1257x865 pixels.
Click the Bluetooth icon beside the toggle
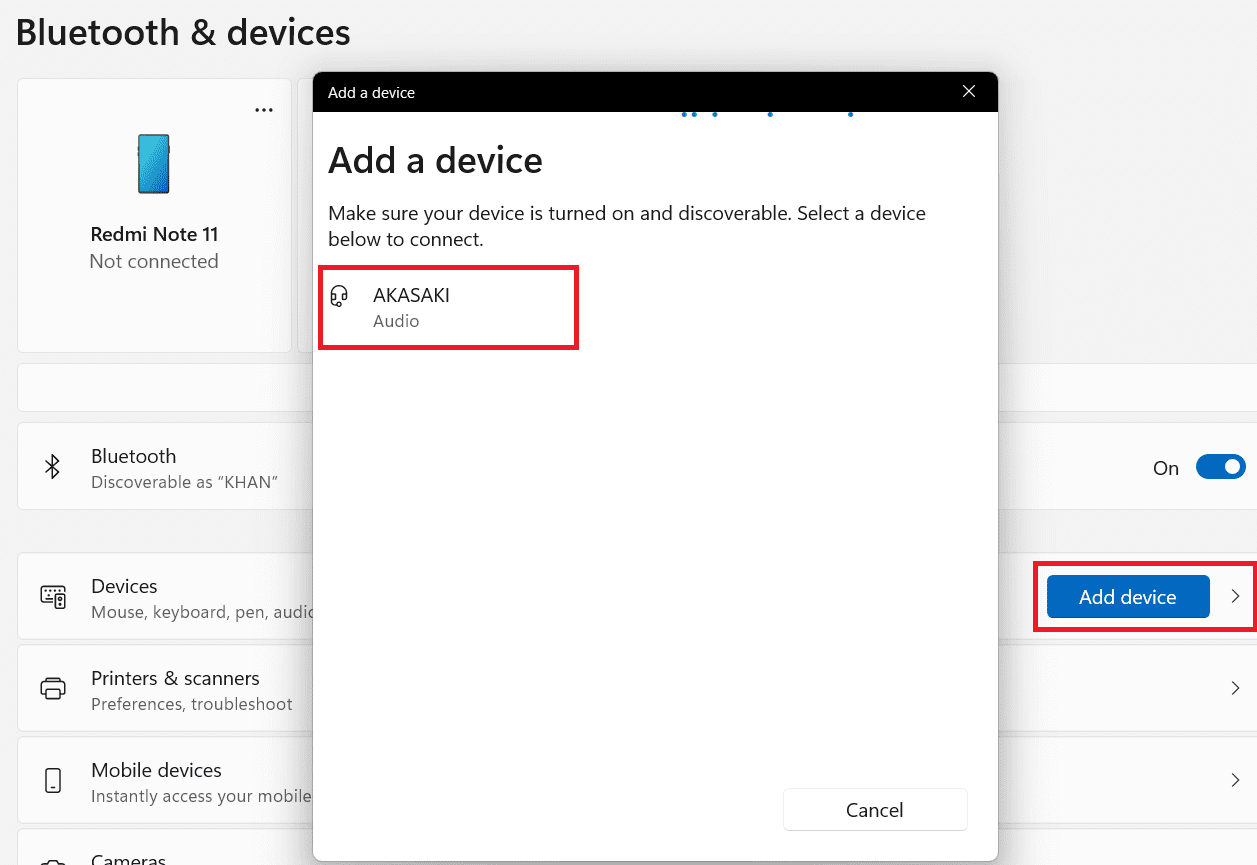click(x=52, y=467)
